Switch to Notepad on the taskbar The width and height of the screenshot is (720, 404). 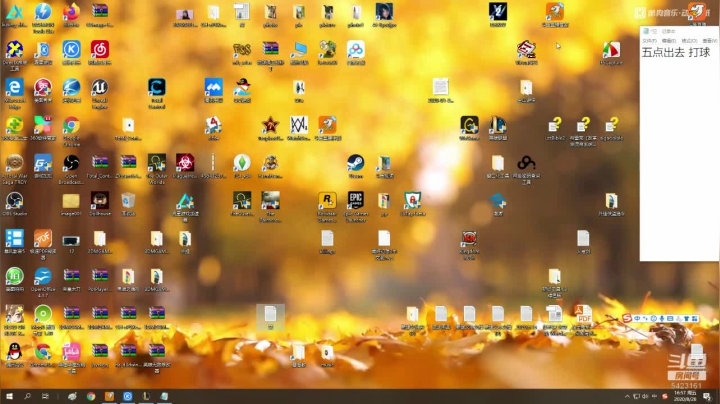(x=164, y=396)
